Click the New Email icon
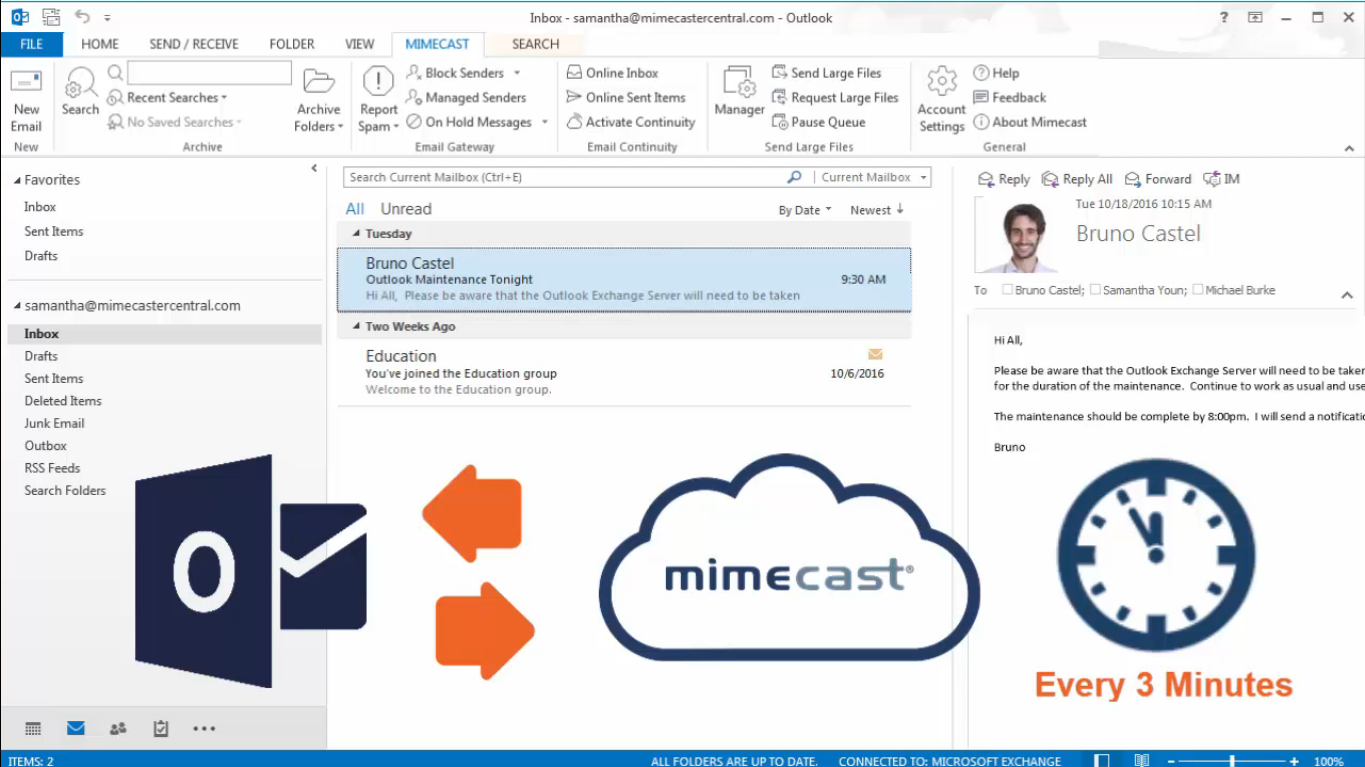Viewport: 1365px width, 767px height. (26, 82)
